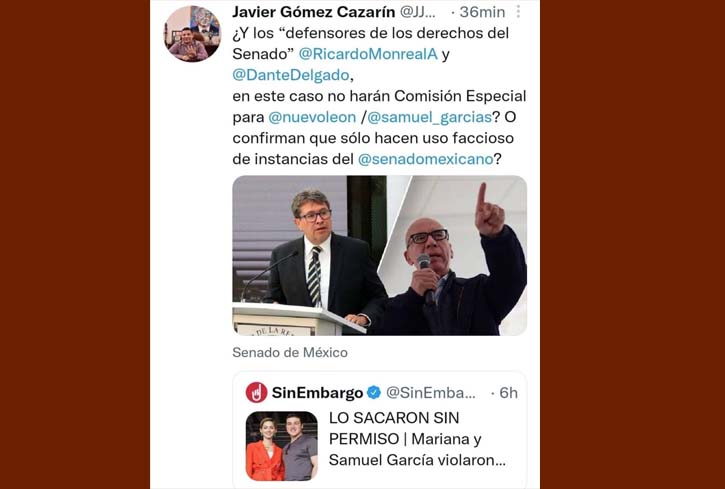Open Javier Gómez Cazarín's profile avatar
The width and height of the screenshot is (725, 489).
click(192, 34)
